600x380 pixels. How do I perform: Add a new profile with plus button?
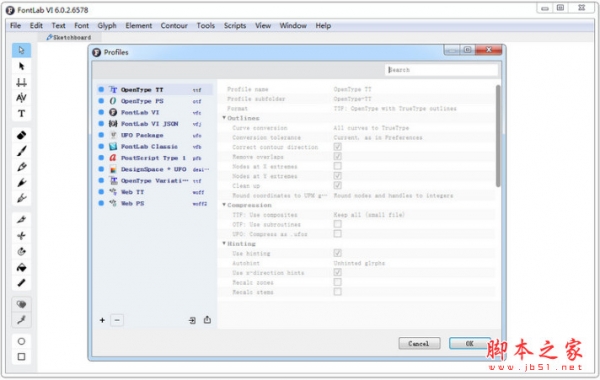(x=102, y=320)
